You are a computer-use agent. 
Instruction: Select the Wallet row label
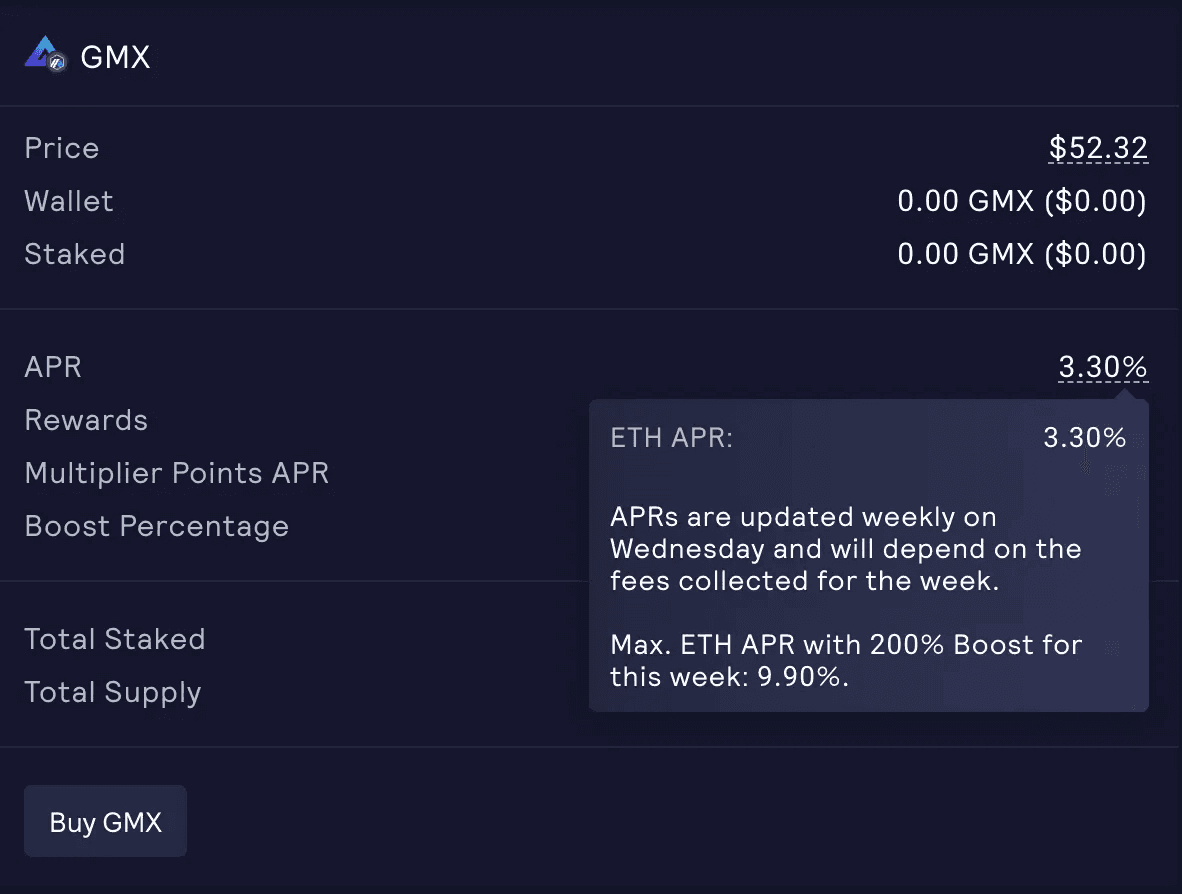tap(69, 201)
